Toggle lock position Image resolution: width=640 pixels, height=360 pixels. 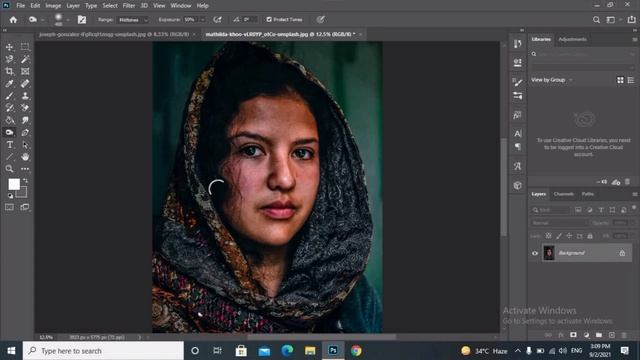(569, 236)
